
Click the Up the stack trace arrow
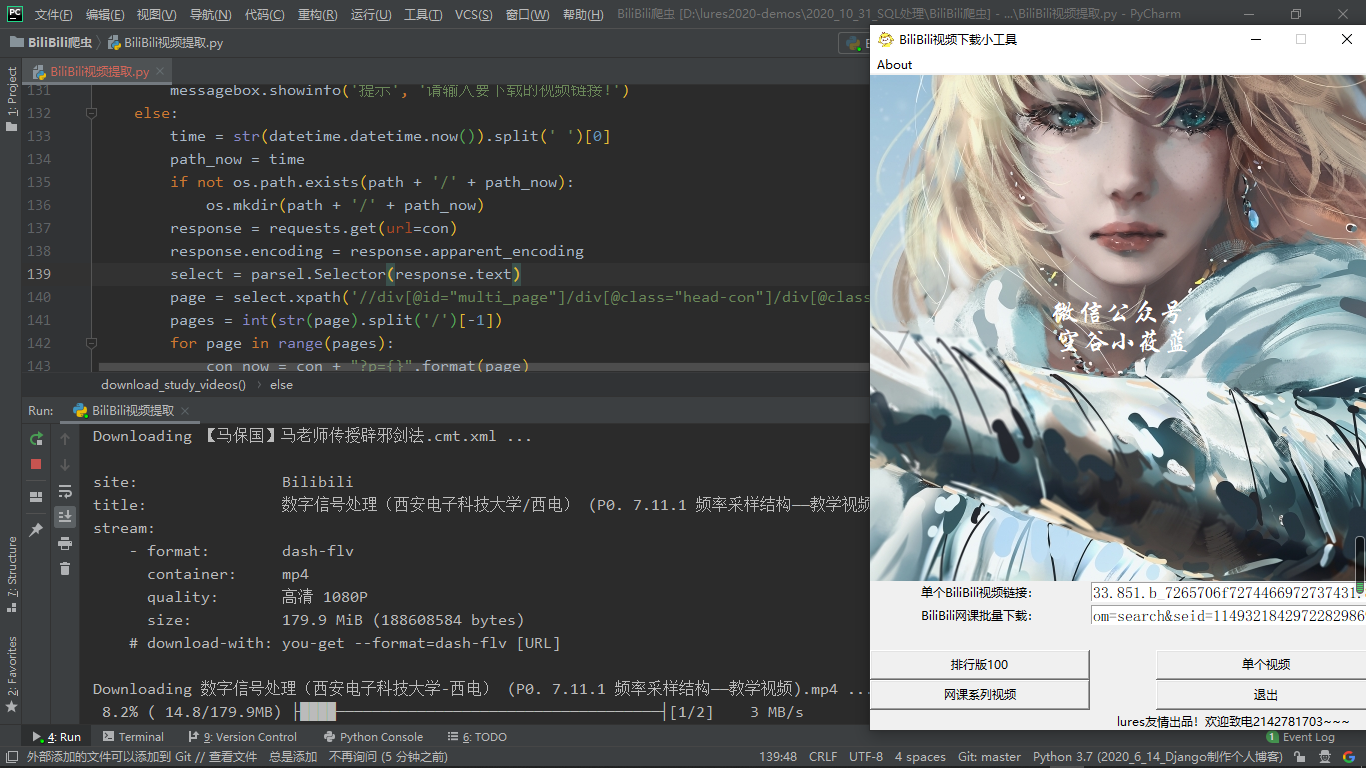pos(65,439)
